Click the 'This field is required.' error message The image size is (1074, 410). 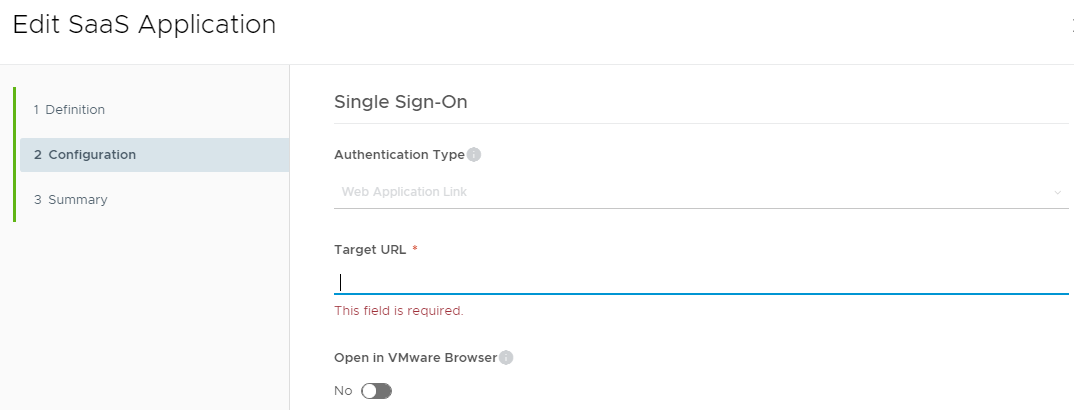coord(399,311)
